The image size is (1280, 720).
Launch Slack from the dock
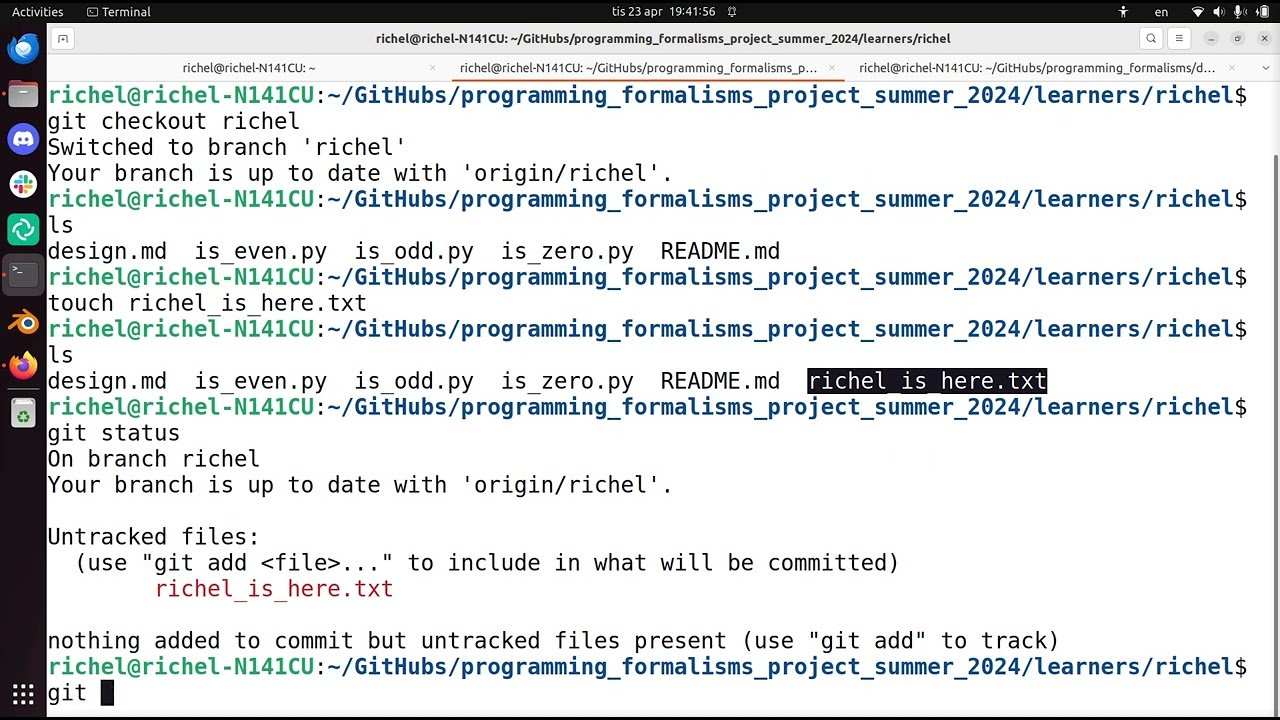point(23,184)
